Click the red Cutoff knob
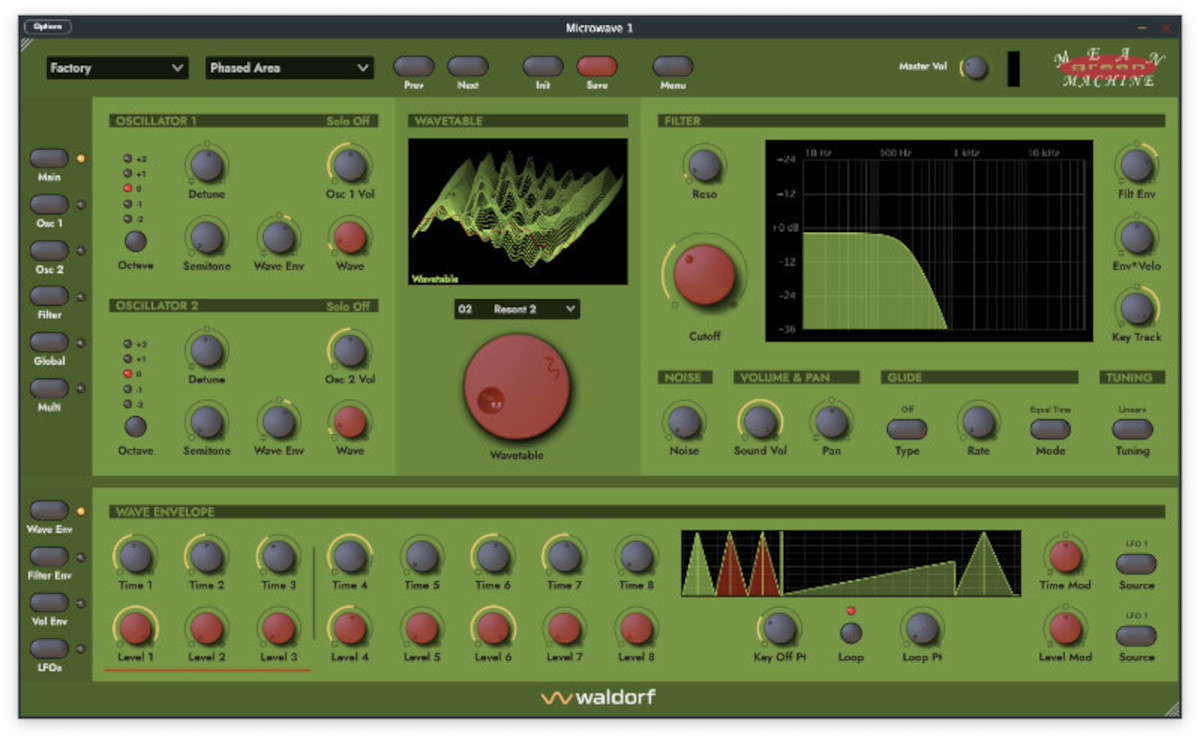This screenshot has width=1200, height=740. pos(704,274)
